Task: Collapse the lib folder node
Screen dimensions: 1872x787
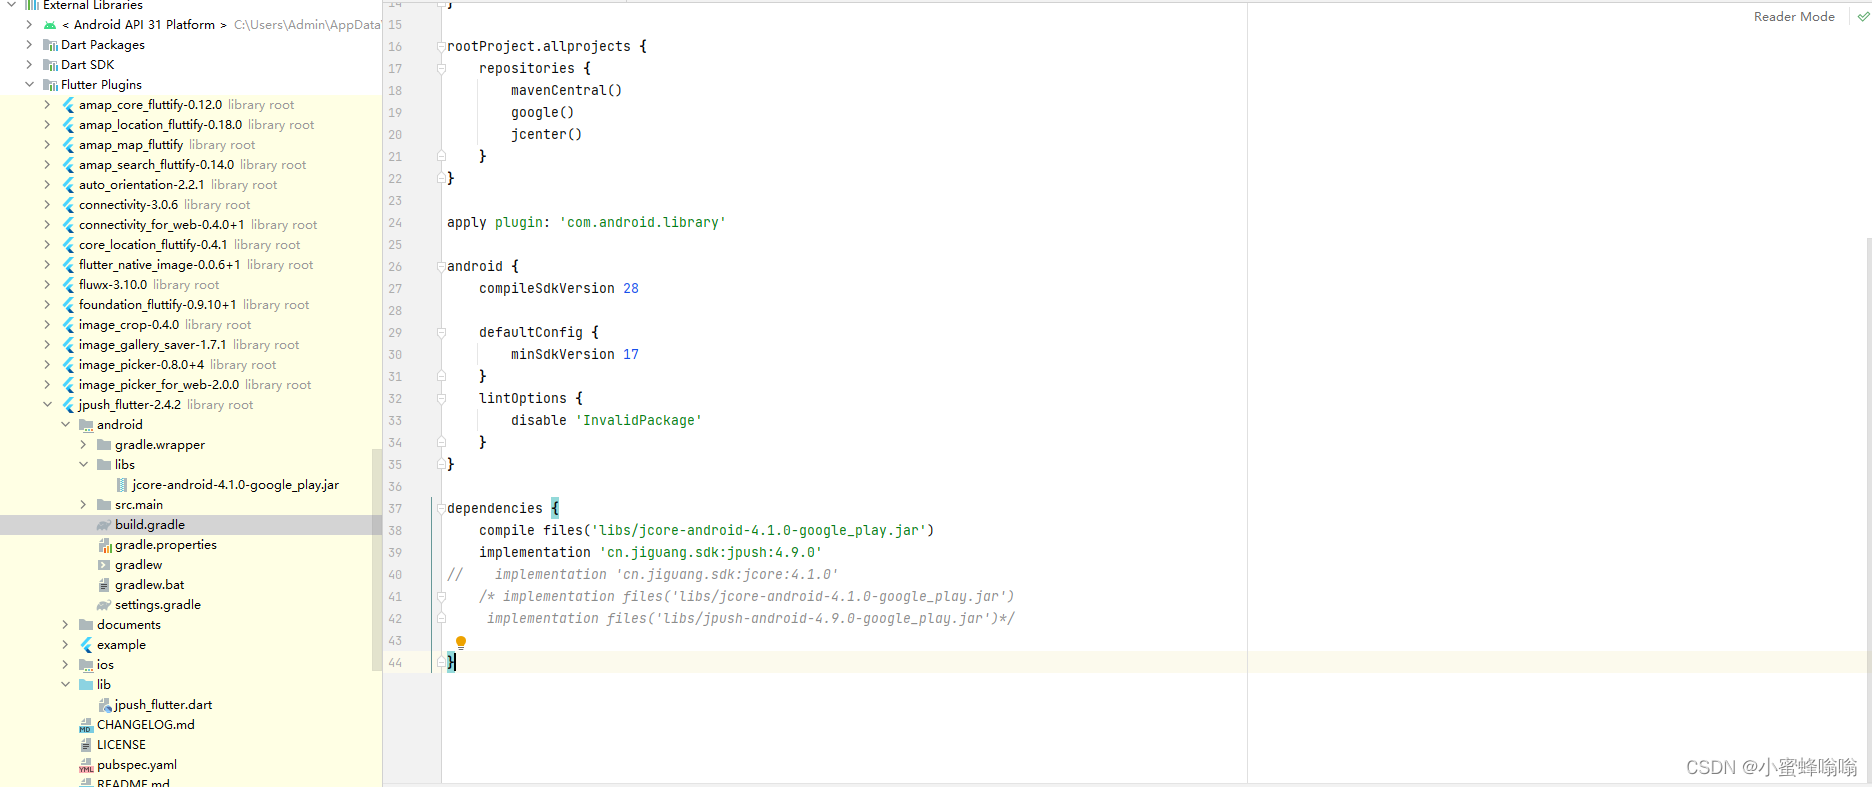Action: 65,685
